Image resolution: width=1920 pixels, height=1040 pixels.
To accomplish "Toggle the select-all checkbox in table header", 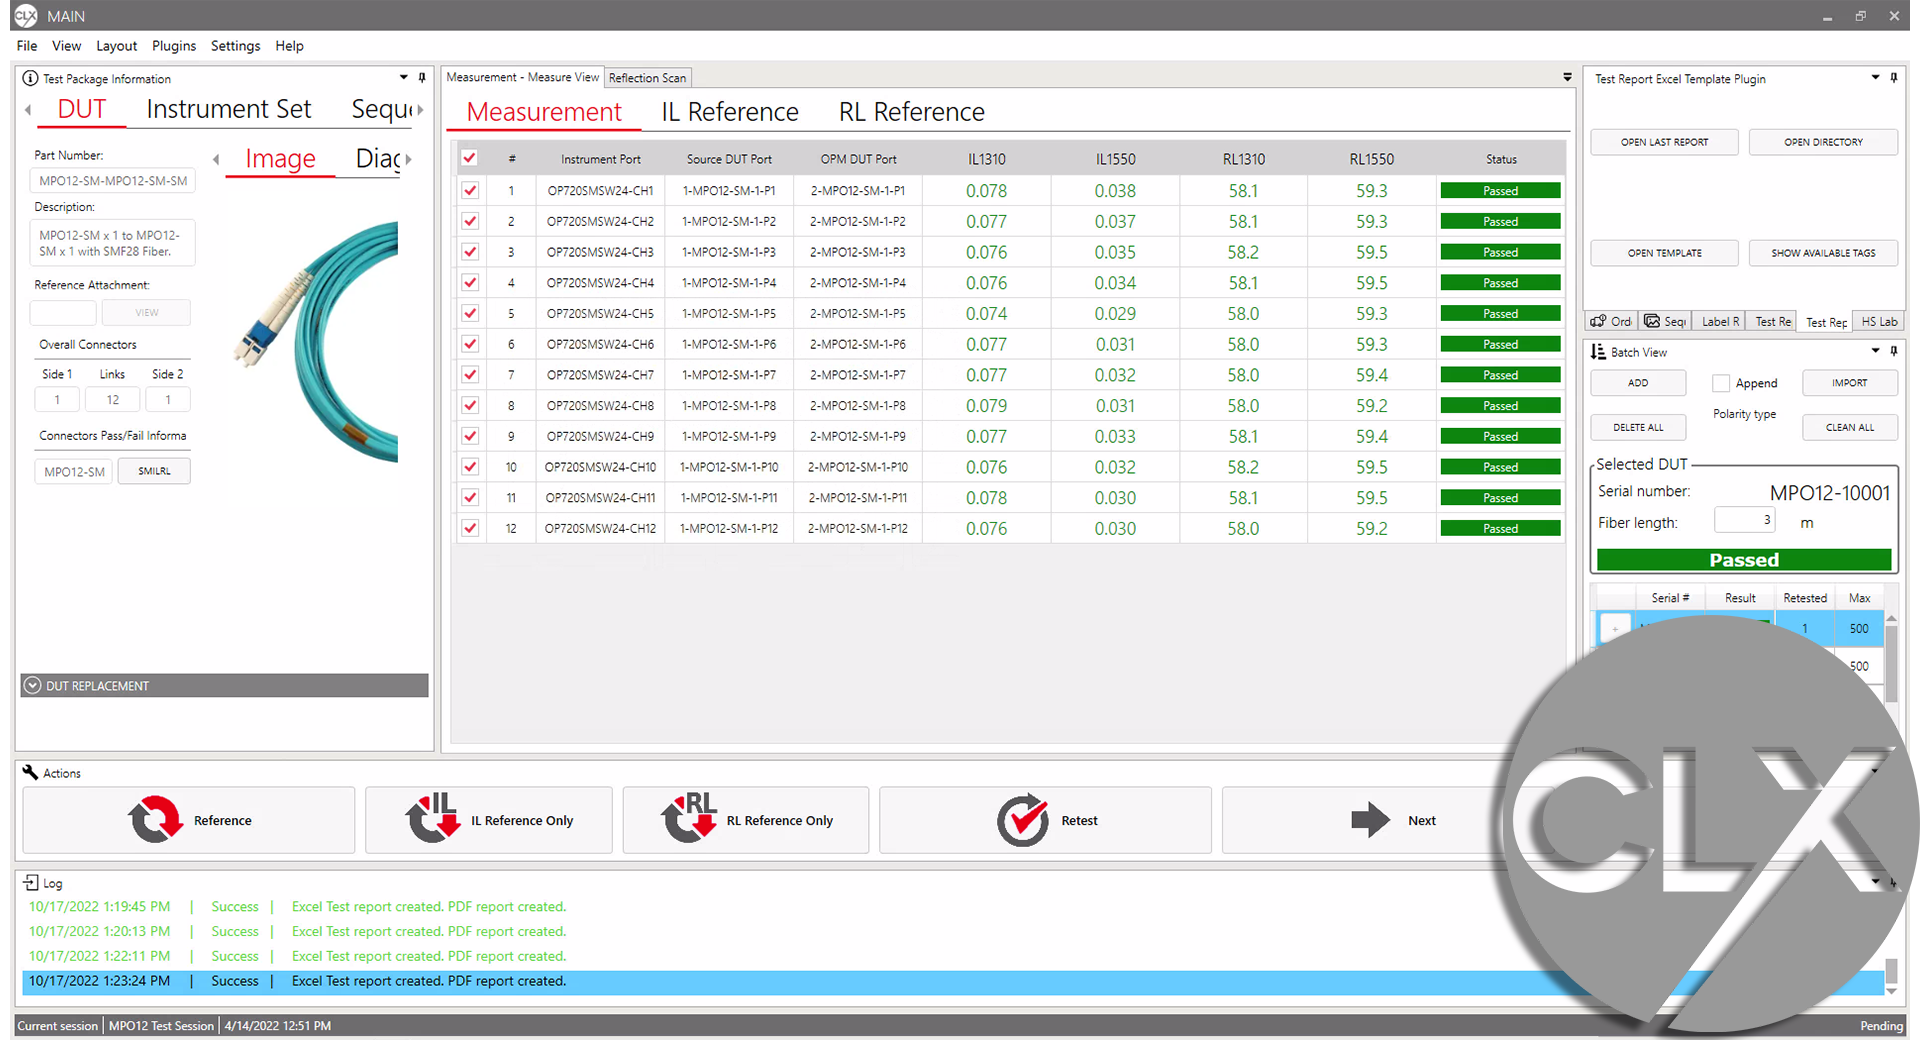I will point(469,158).
